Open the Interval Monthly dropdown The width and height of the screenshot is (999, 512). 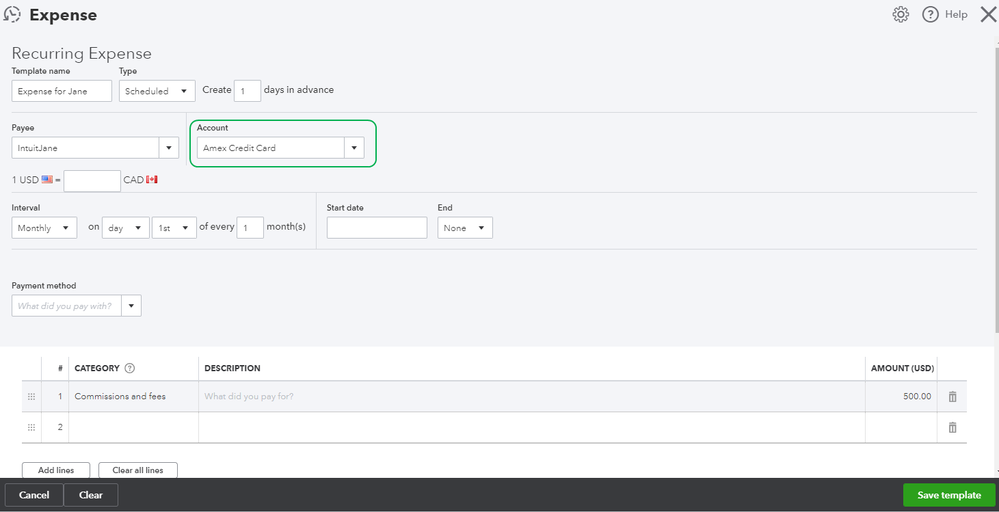tap(45, 228)
